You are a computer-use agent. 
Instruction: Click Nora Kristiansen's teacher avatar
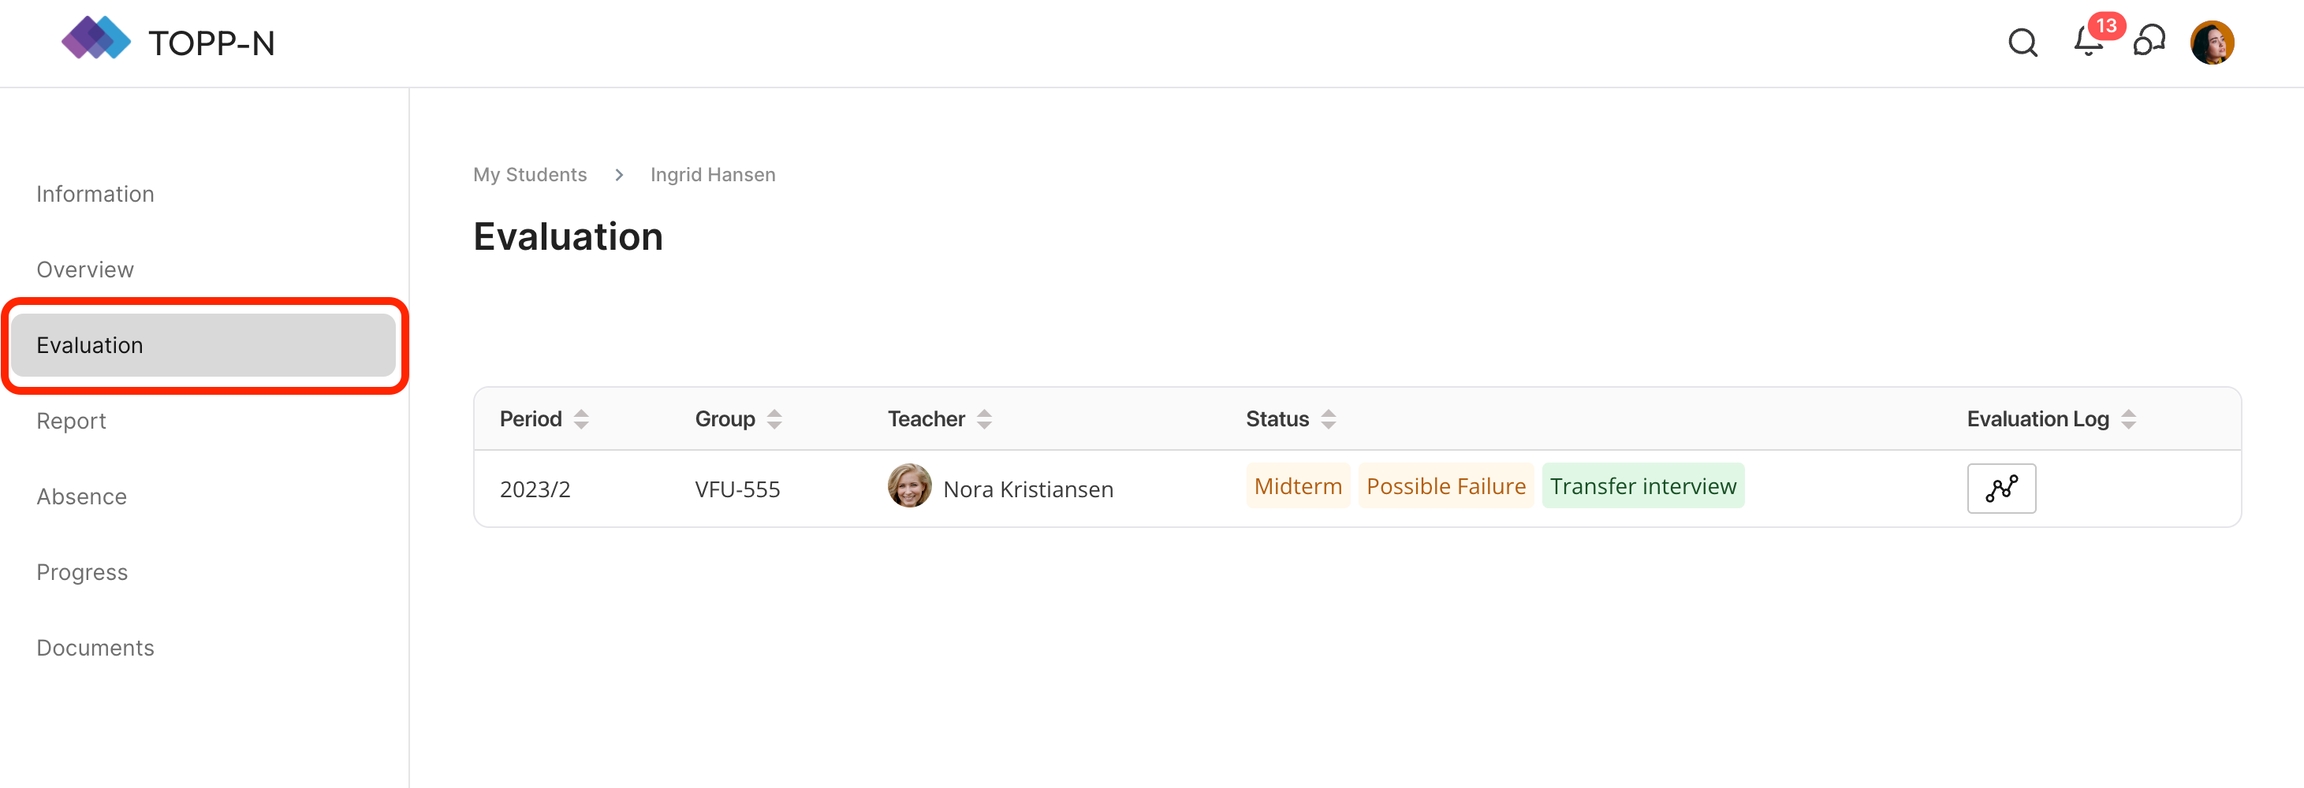pyautogui.click(x=909, y=486)
